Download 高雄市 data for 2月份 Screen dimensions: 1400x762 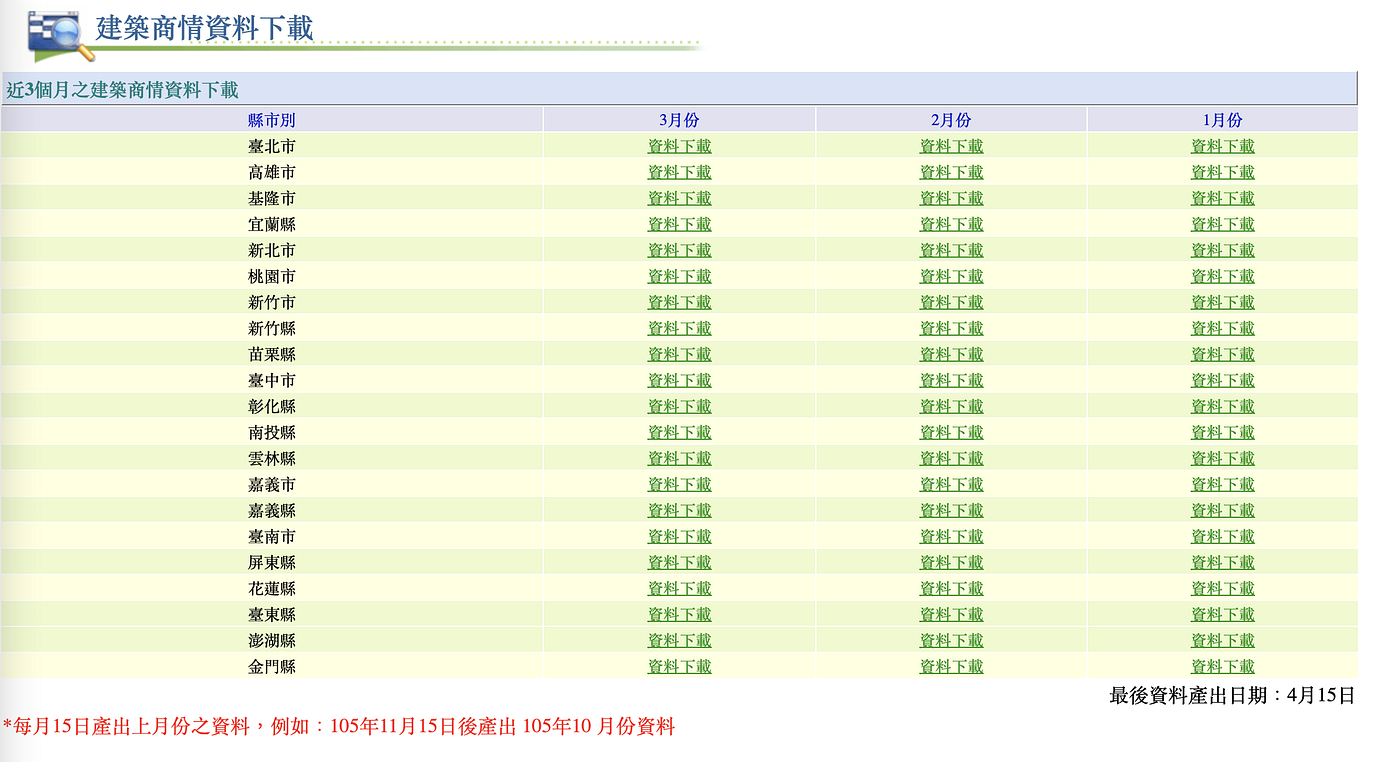(951, 172)
